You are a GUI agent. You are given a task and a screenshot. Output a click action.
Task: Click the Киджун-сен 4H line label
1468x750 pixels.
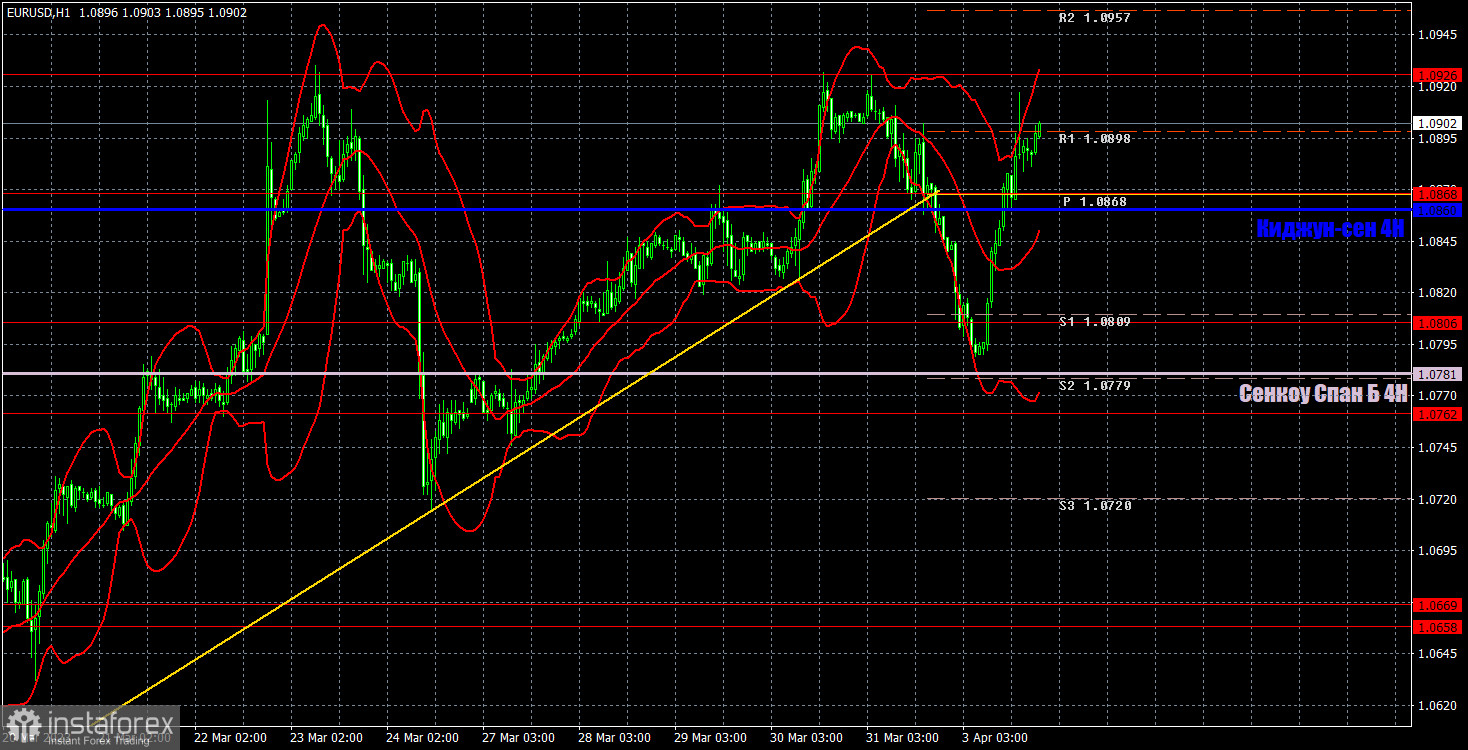coord(1330,228)
